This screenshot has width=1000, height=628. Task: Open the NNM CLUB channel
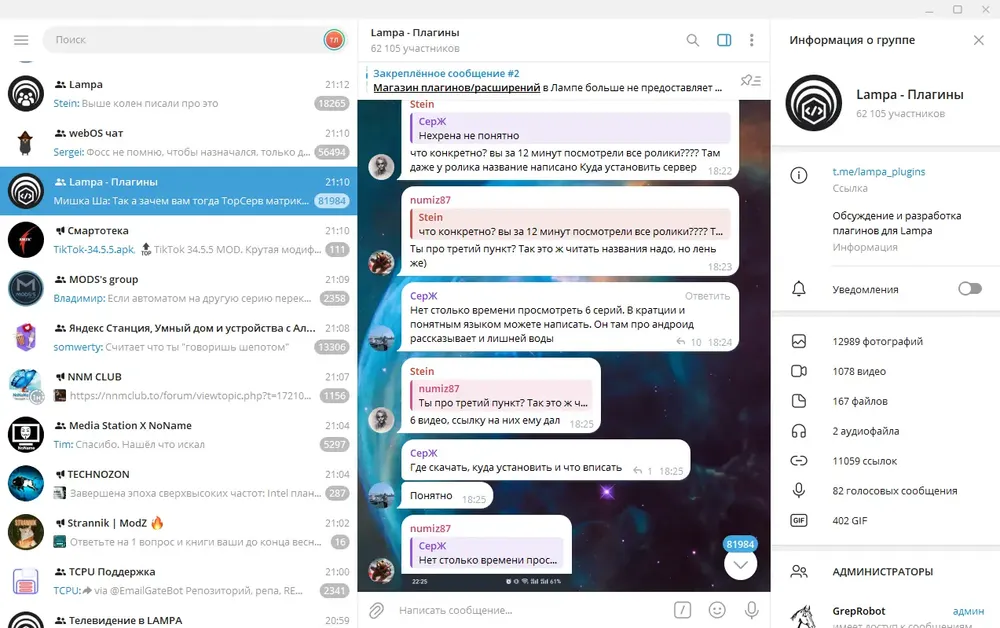click(x=179, y=386)
